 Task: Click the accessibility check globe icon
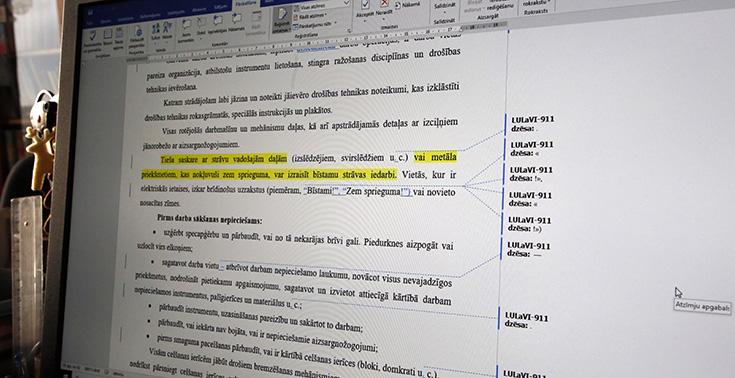139,34
